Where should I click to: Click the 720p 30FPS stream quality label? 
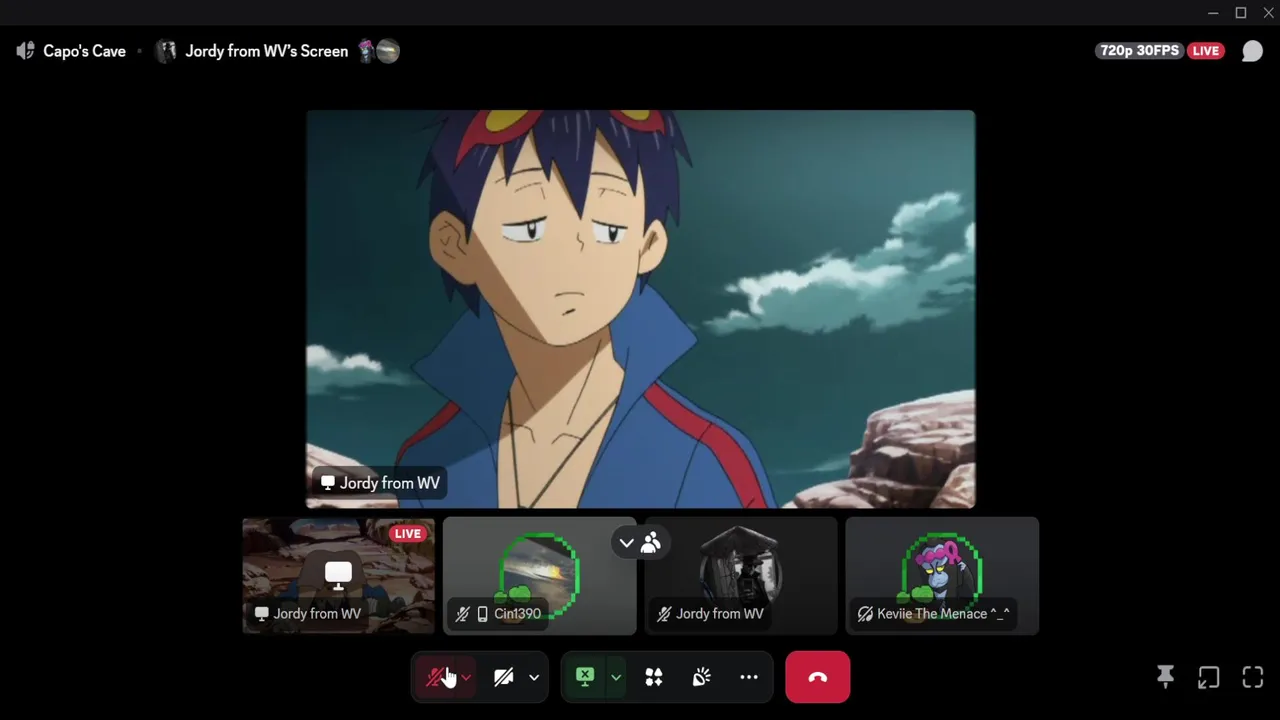1140,51
